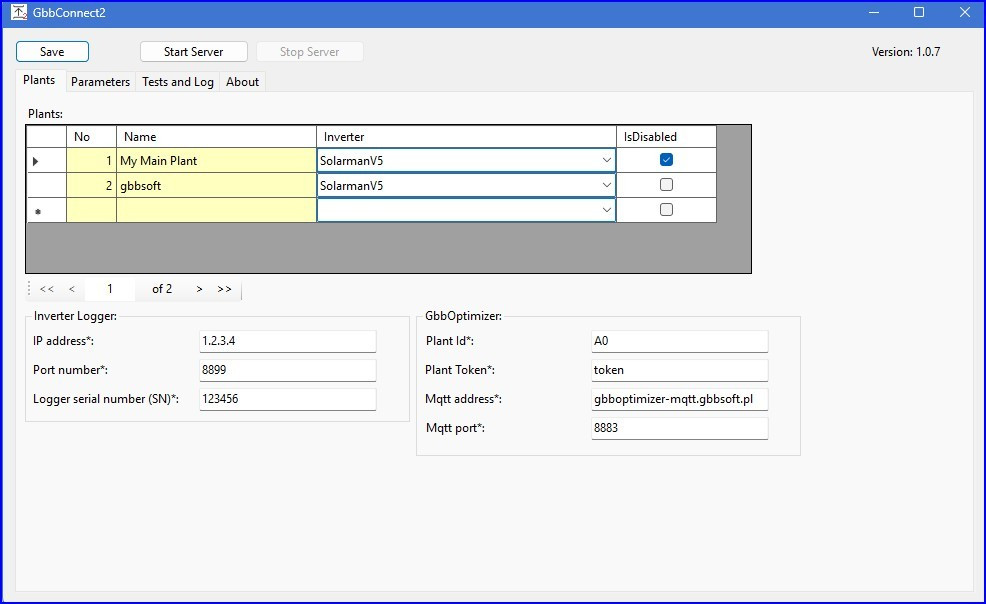Click the Mqtt address field
Screen dimensions: 986x604
pyautogui.click(x=680, y=399)
